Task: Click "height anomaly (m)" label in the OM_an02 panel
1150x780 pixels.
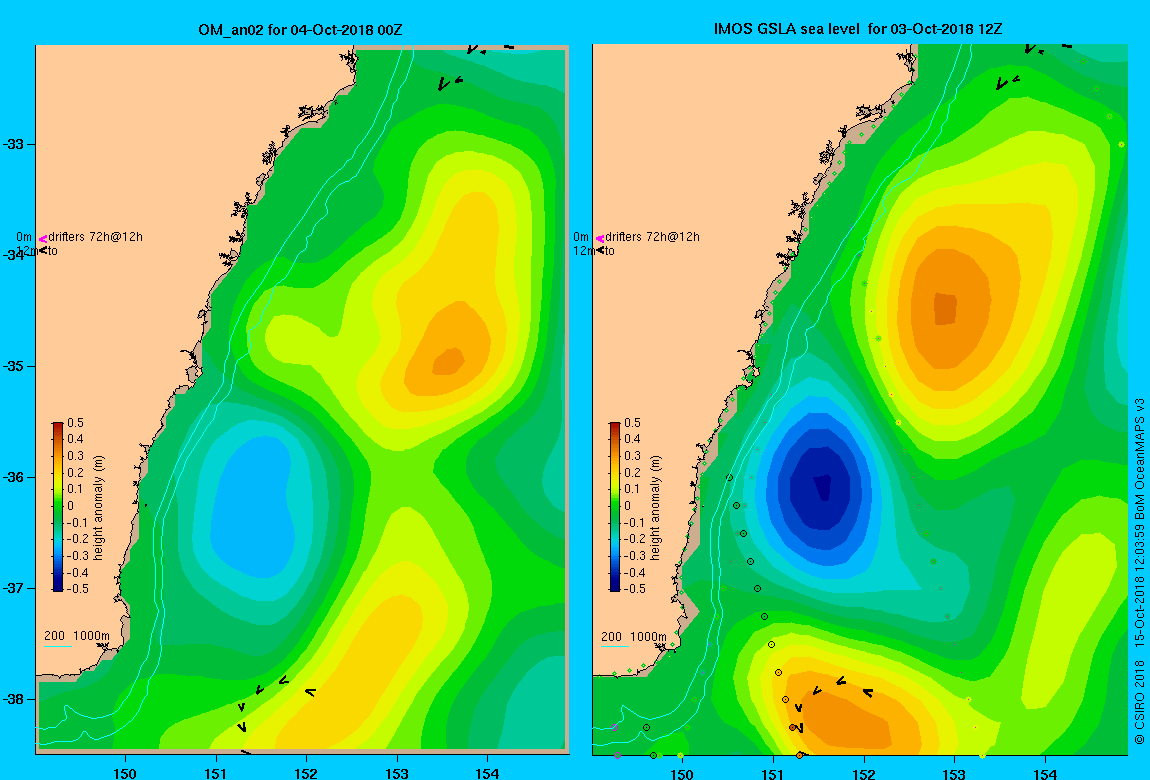Action: 99,508
